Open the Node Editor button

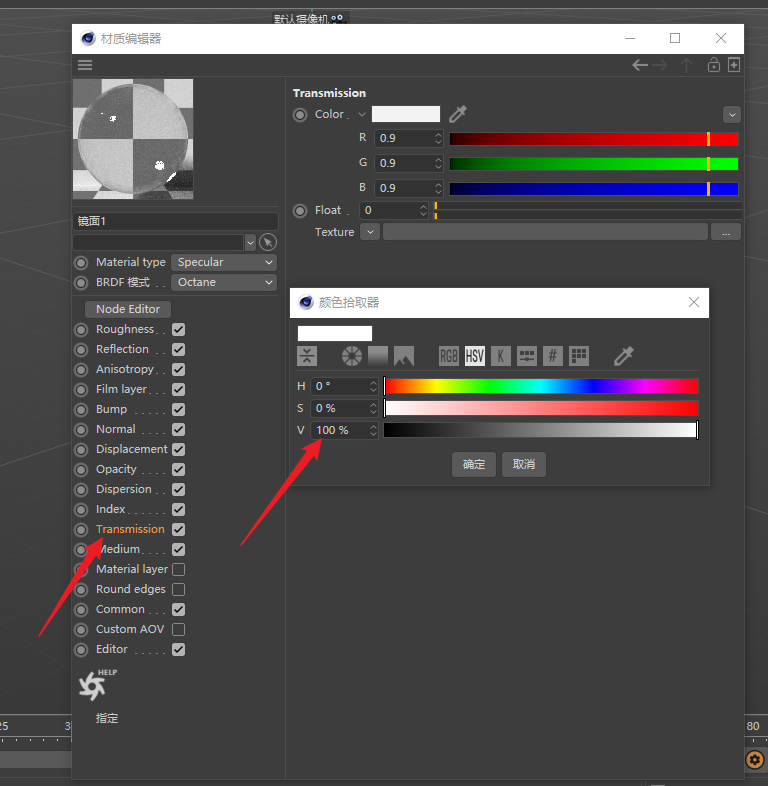129,309
